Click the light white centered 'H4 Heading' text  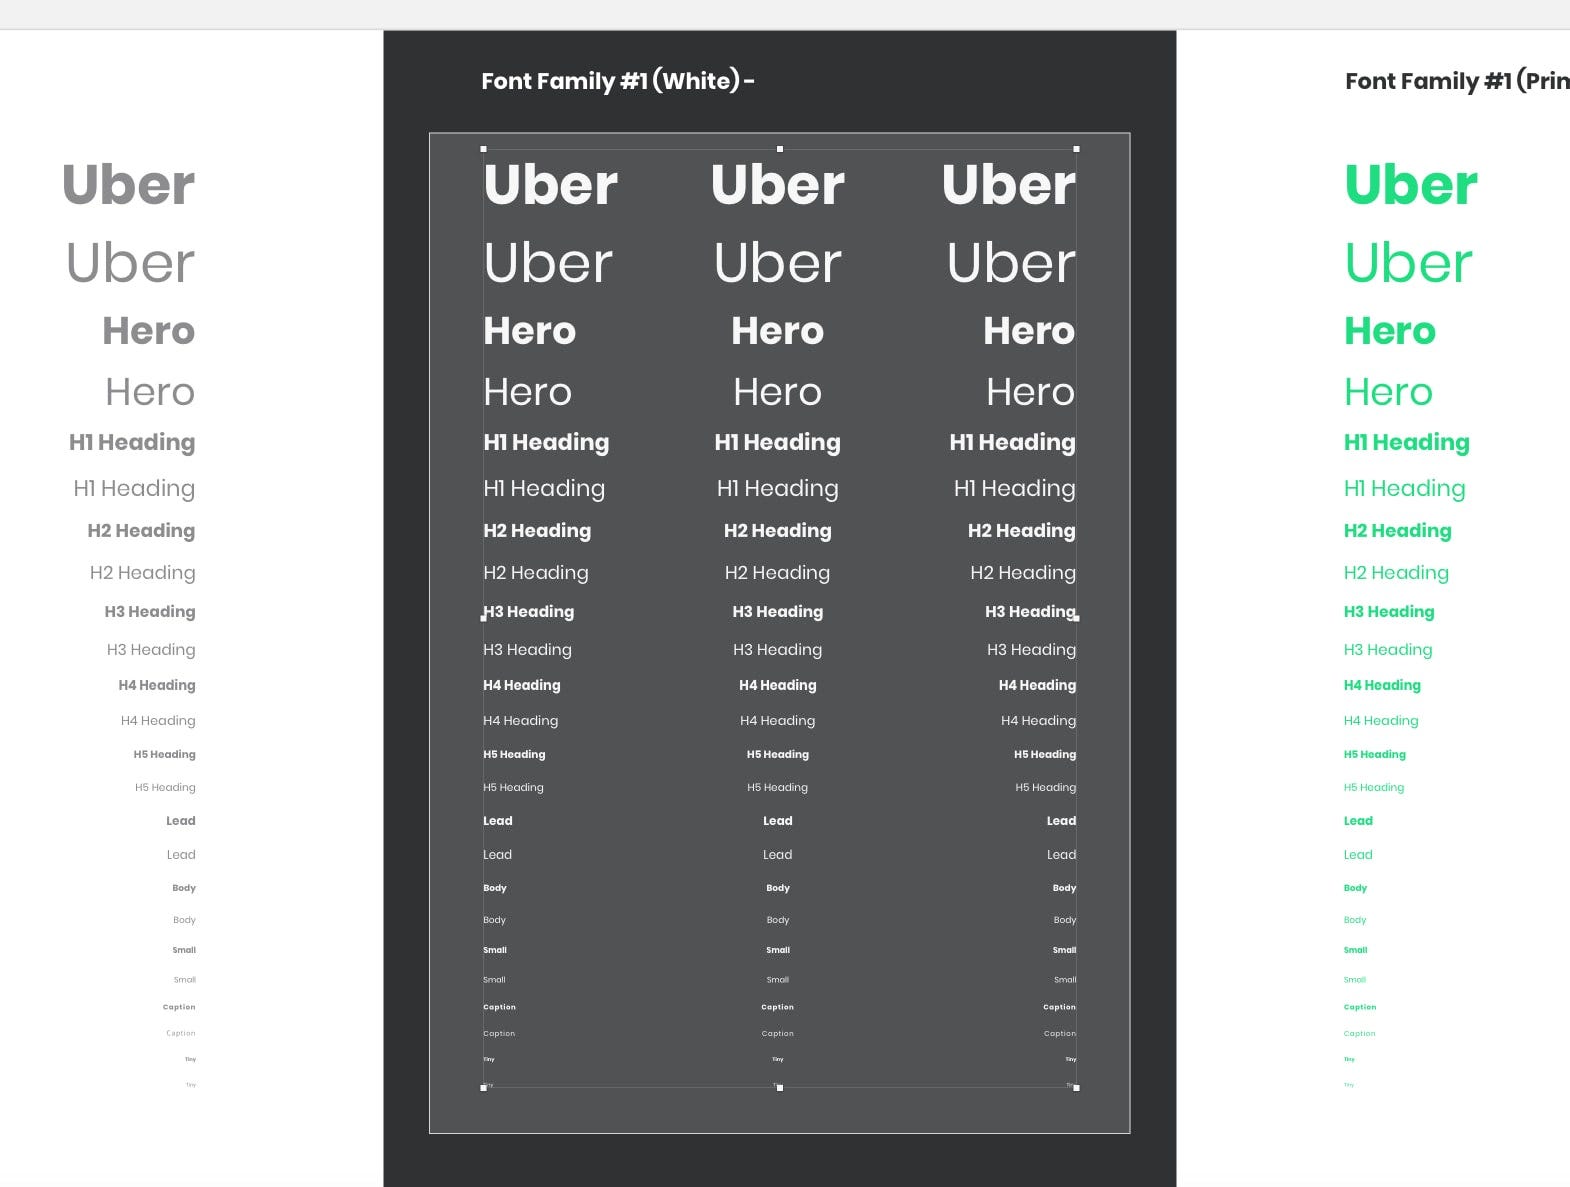(778, 720)
